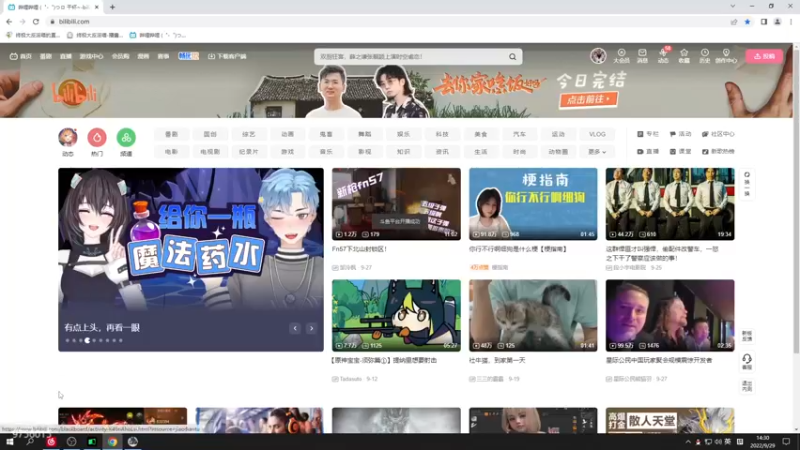The image size is (800, 450).
Task: Open the 音乐 category button
Action: 326,152
